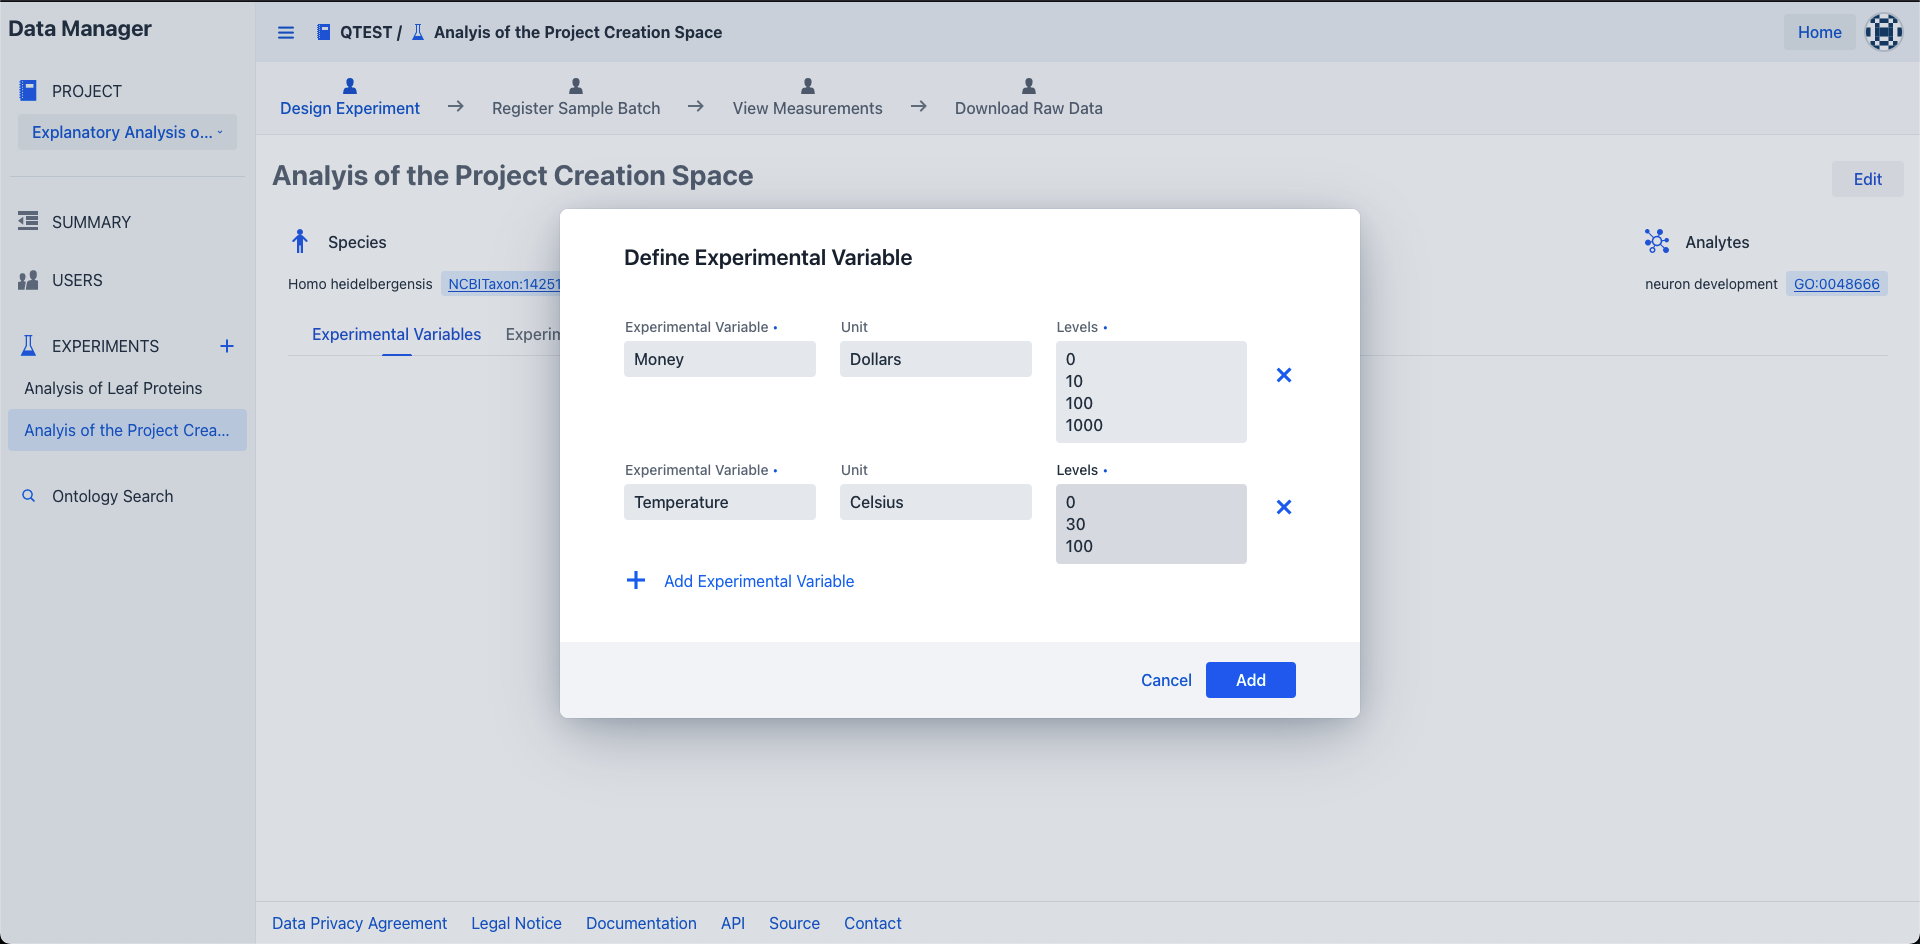The height and width of the screenshot is (944, 1920).
Task: Click the Species person icon
Action: (300, 241)
